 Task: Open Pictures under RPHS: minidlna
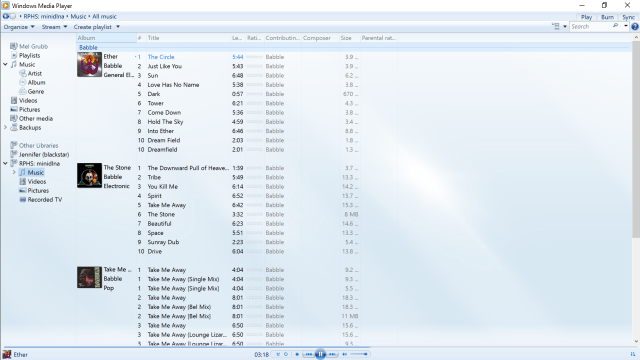tap(34, 191)
